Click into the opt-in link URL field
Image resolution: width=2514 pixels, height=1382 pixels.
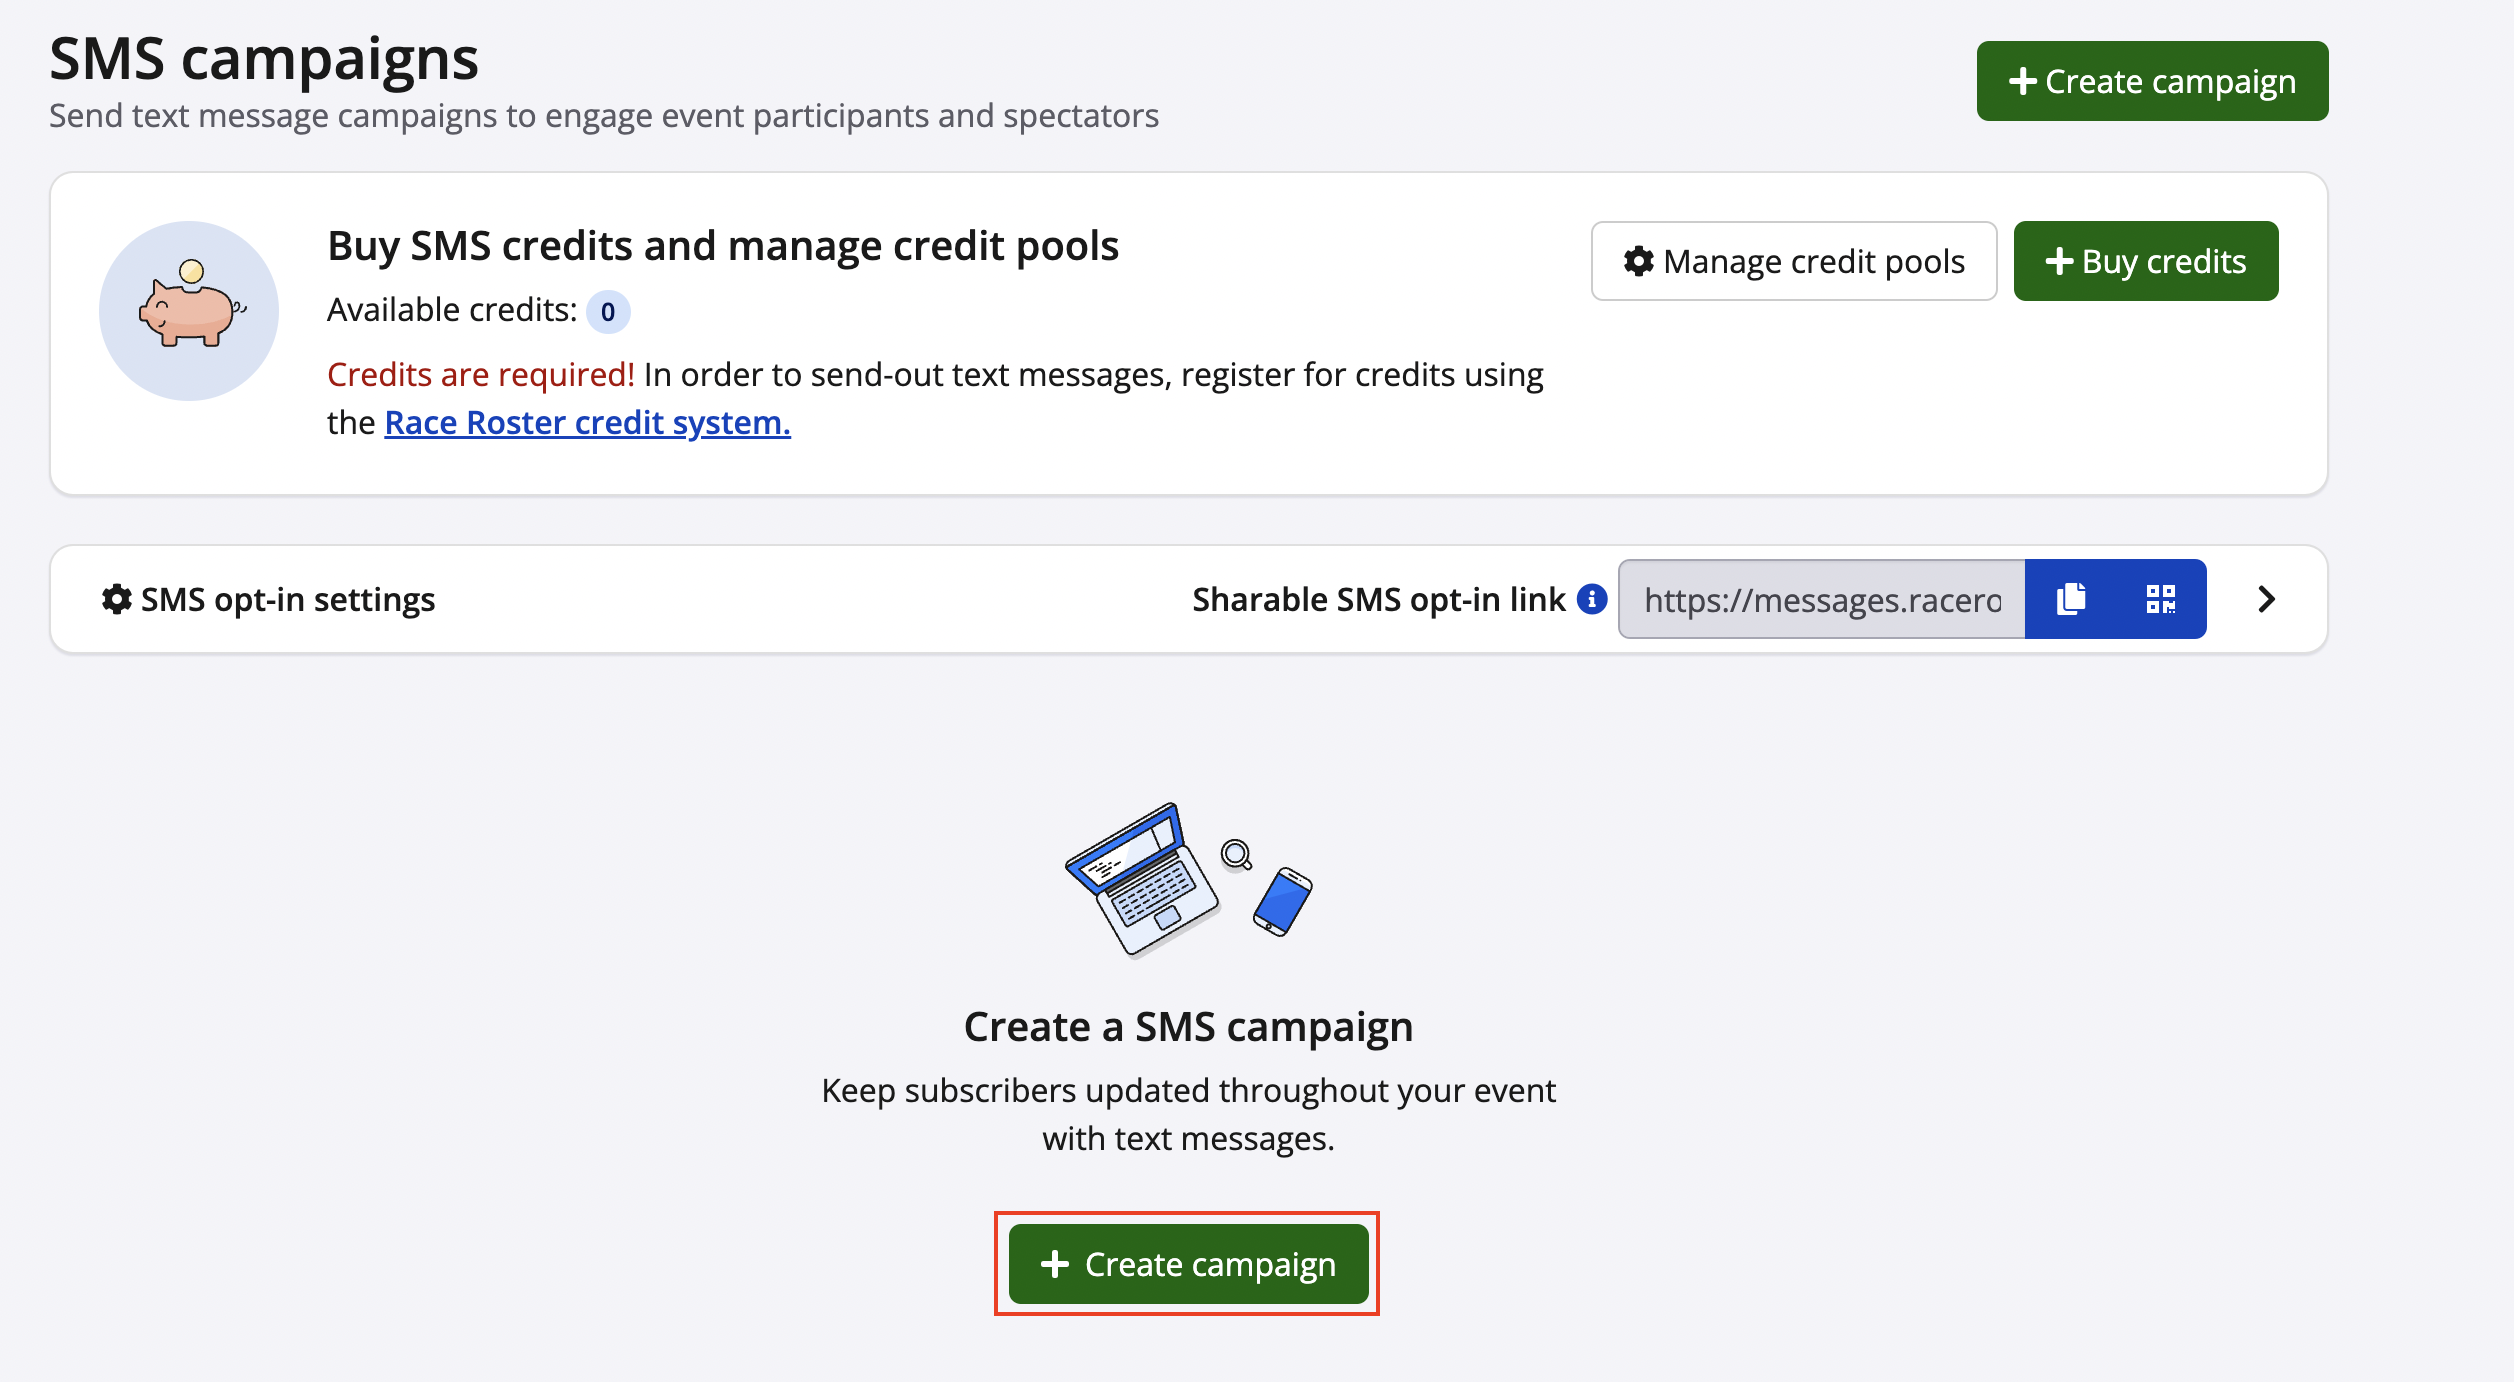pos(1821,599)
